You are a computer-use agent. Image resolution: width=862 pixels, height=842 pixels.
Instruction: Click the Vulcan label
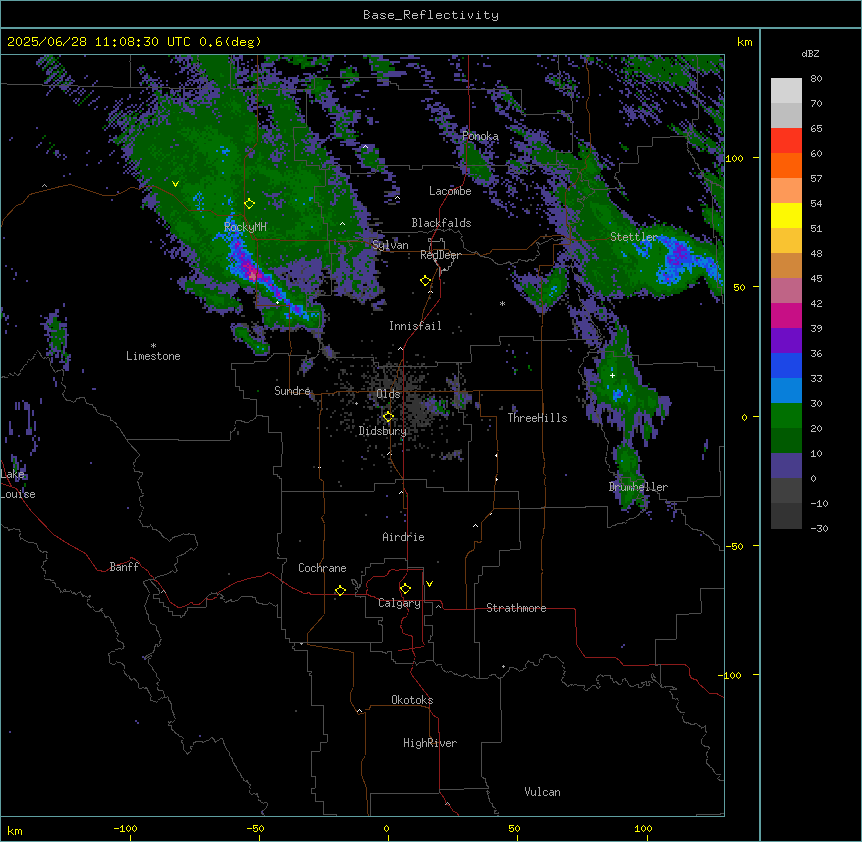[x=543, y=792]
